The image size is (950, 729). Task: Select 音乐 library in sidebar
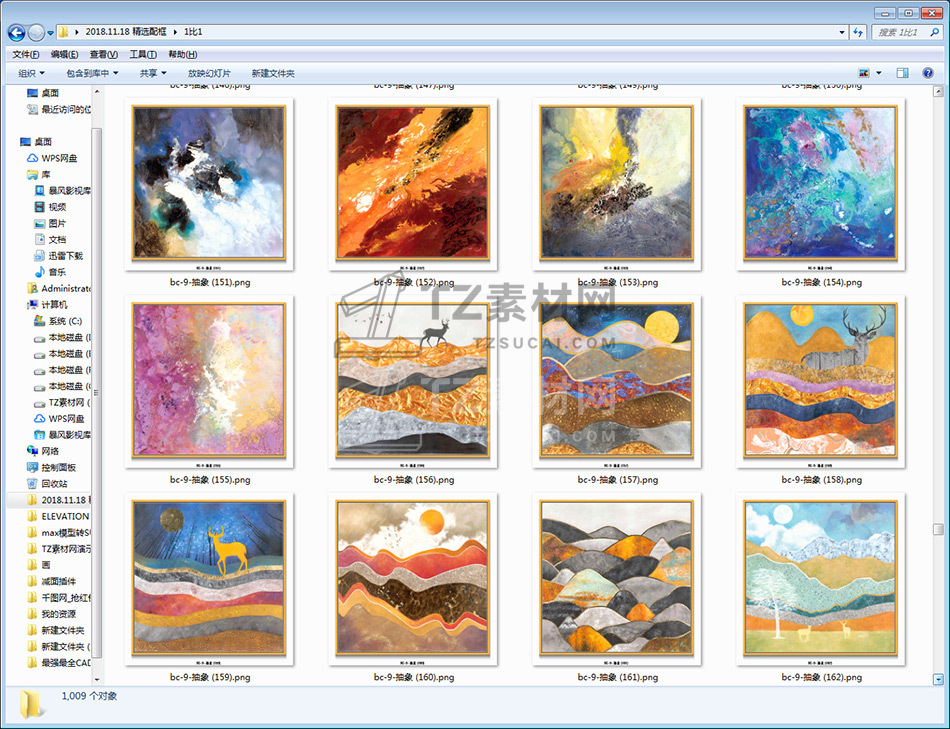click(50, 273)
